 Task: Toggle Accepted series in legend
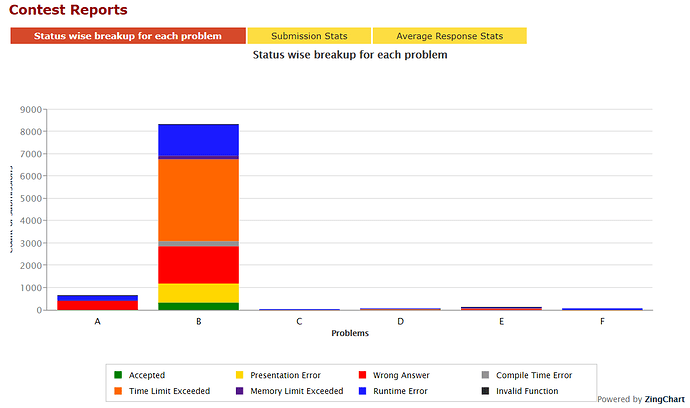139,375
